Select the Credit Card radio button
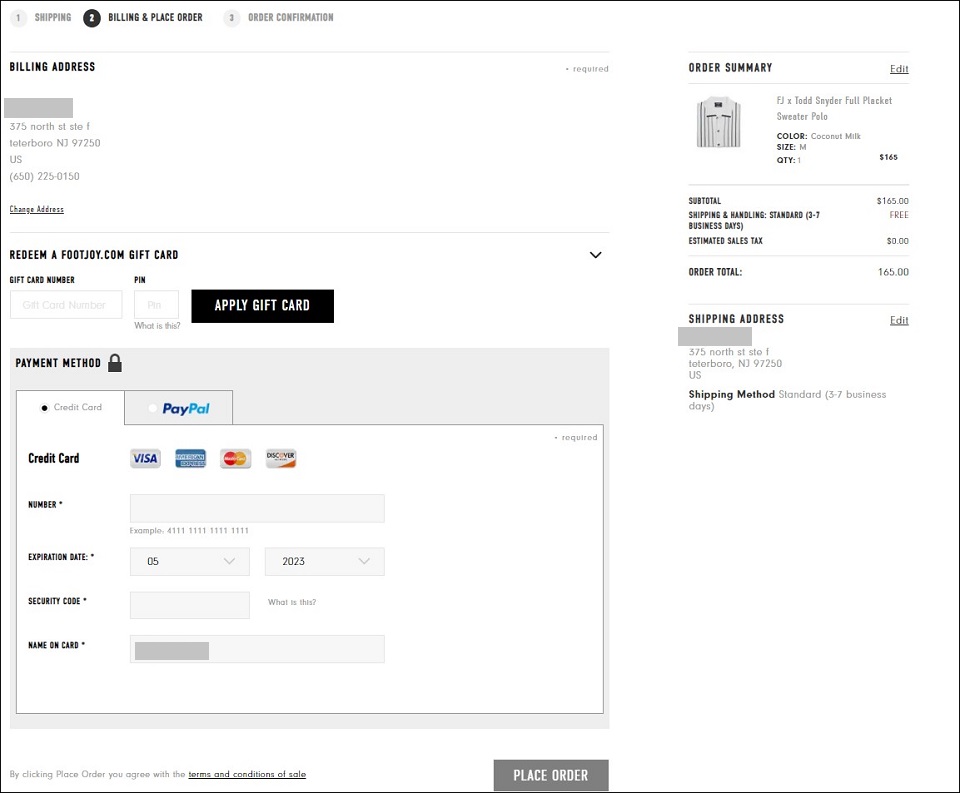 44,408
